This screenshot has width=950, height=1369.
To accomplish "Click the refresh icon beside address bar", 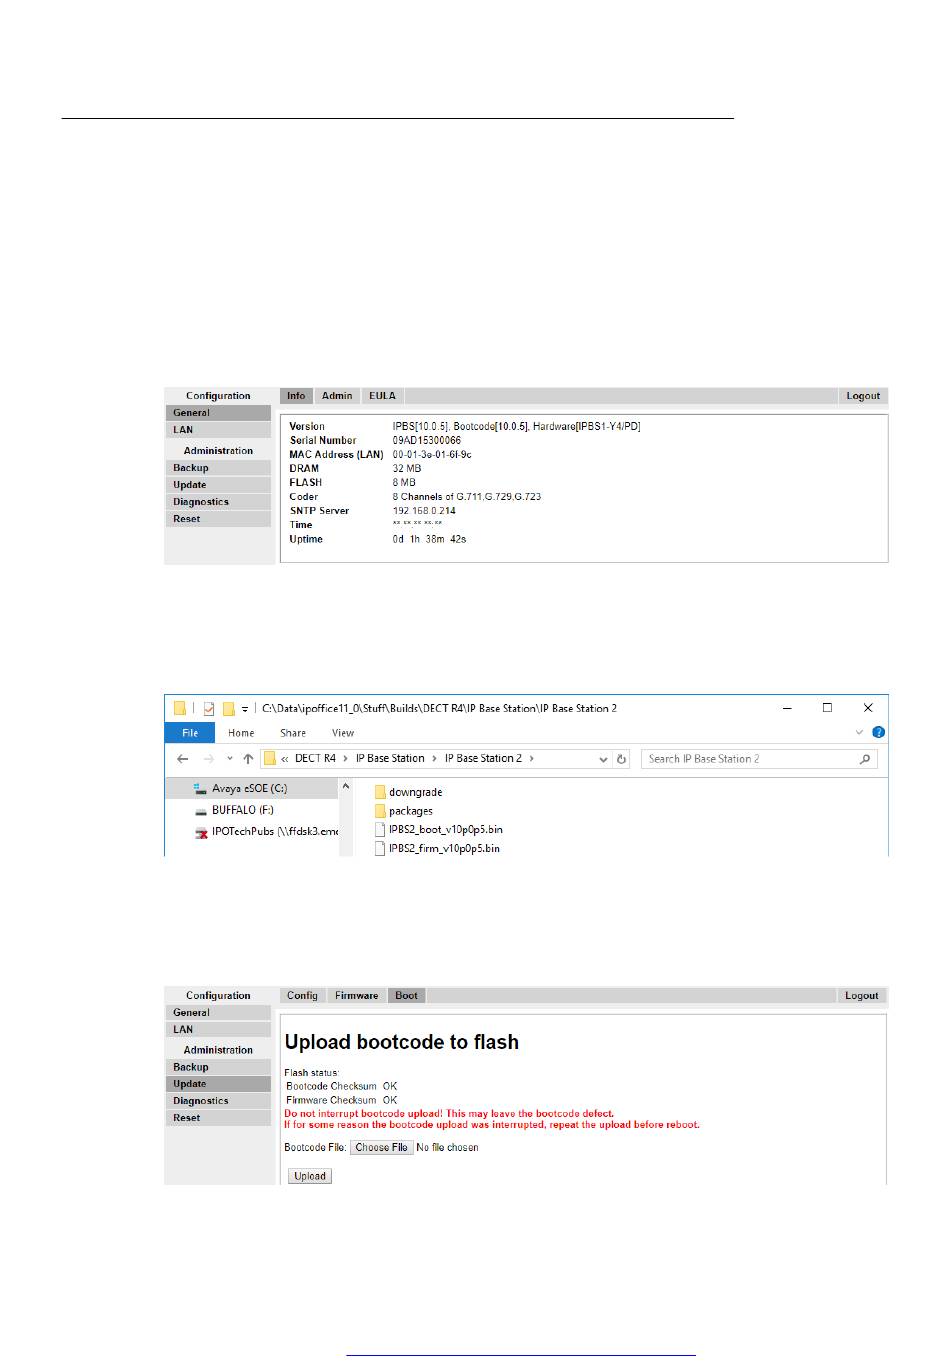I will pyautogui.click(x=621, y=759).
